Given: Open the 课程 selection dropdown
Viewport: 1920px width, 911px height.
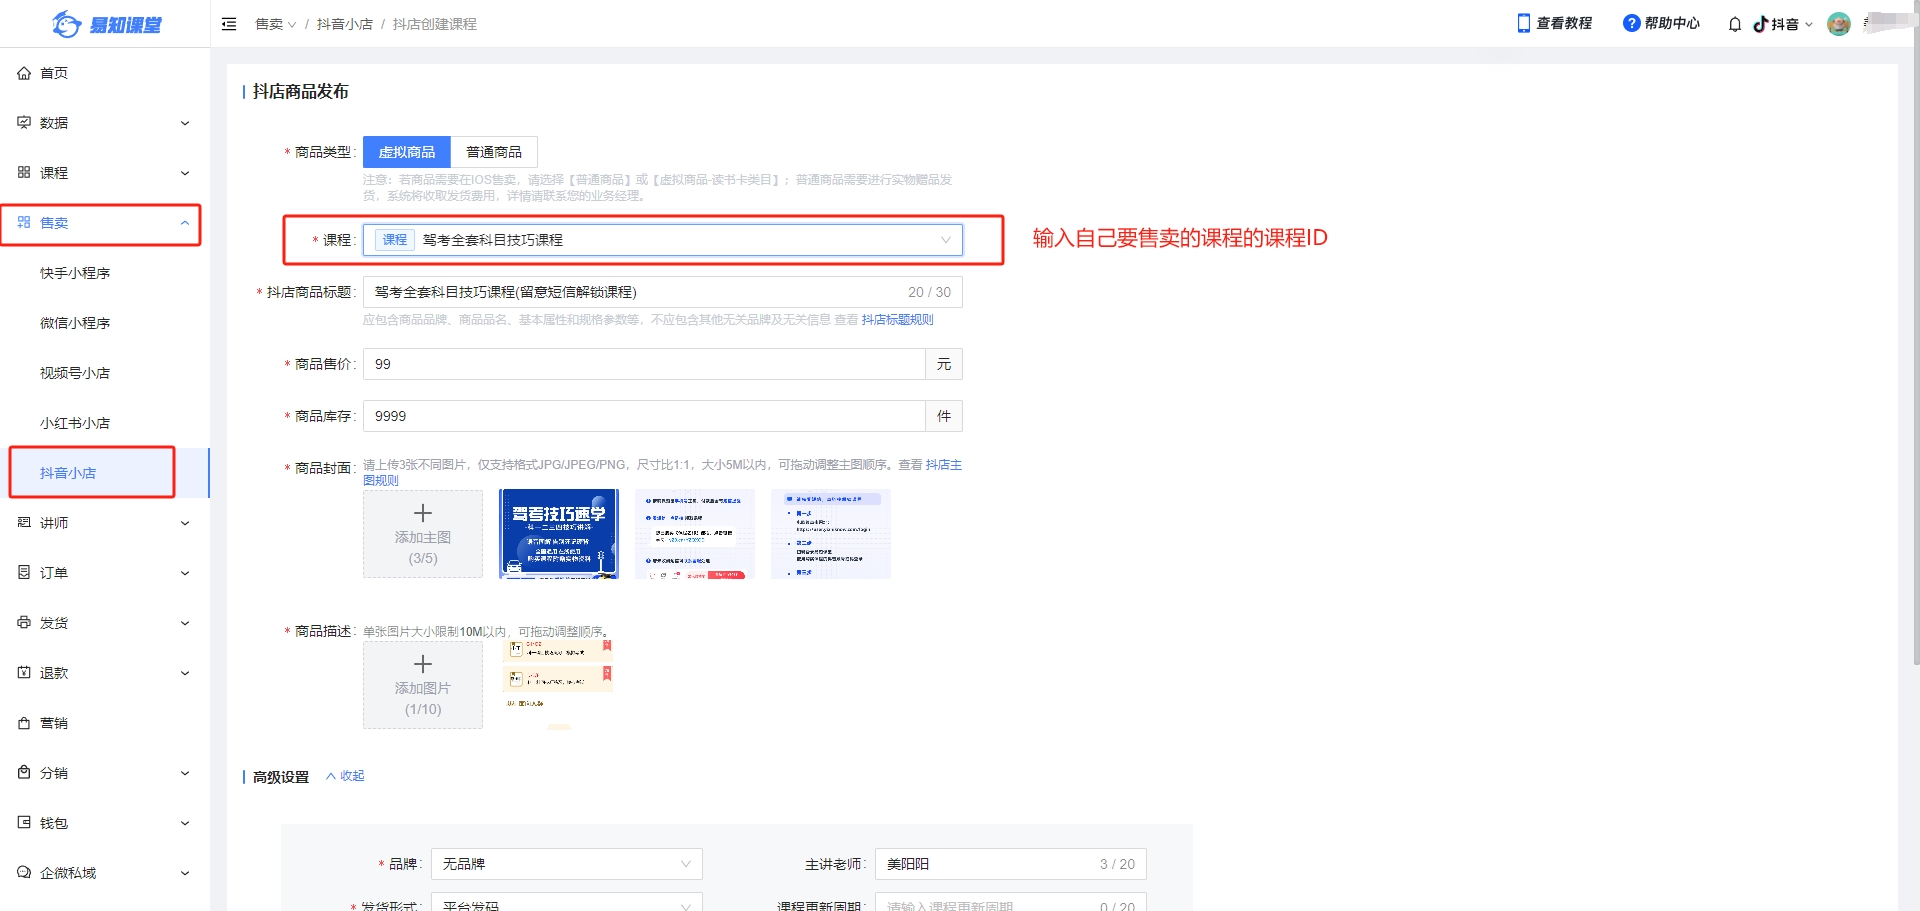Looking at the screenshot, I should (x=663, y=240).
